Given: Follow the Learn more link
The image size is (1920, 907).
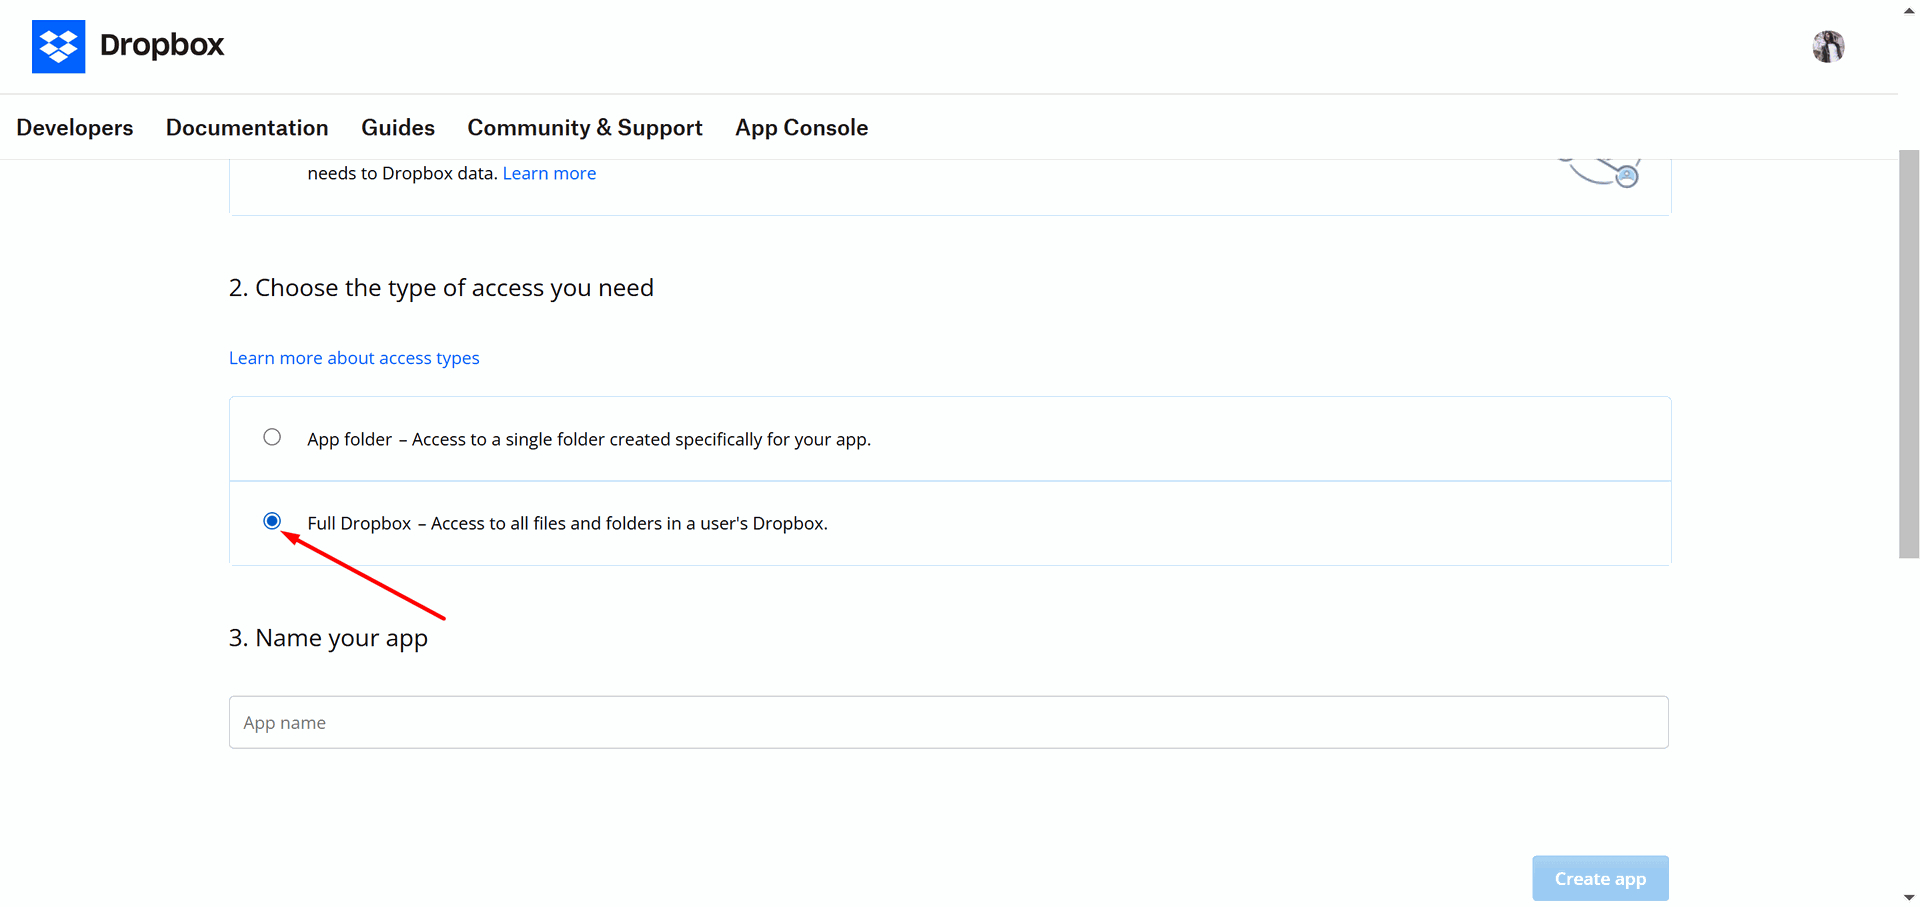Looking at the screenshot, I should pos(549,173).
